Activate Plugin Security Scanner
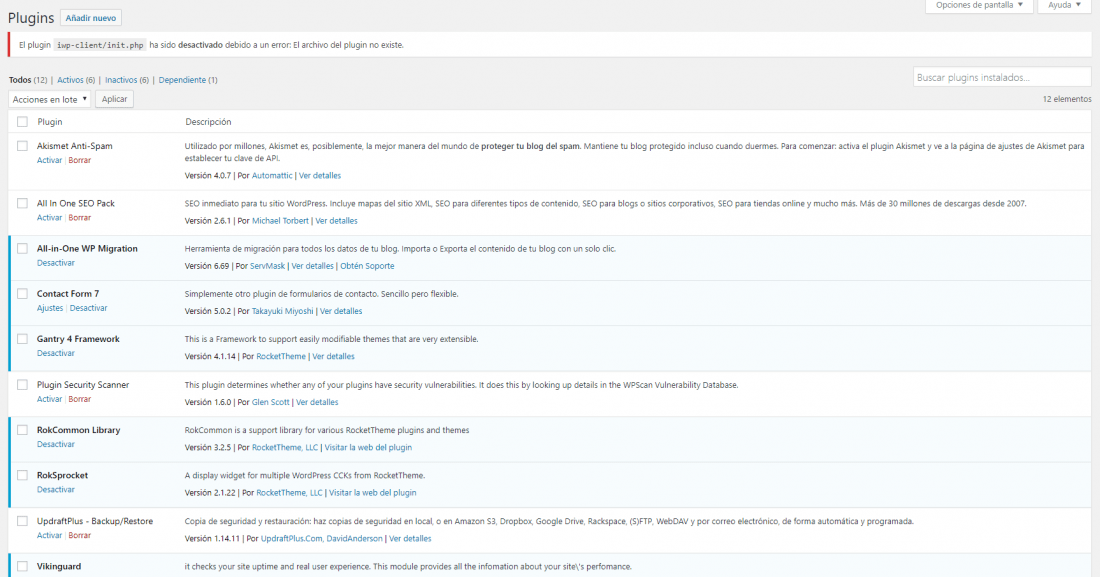Image resolution: width=1100 pixels, height=577 pixels. (x=49, y=399)
